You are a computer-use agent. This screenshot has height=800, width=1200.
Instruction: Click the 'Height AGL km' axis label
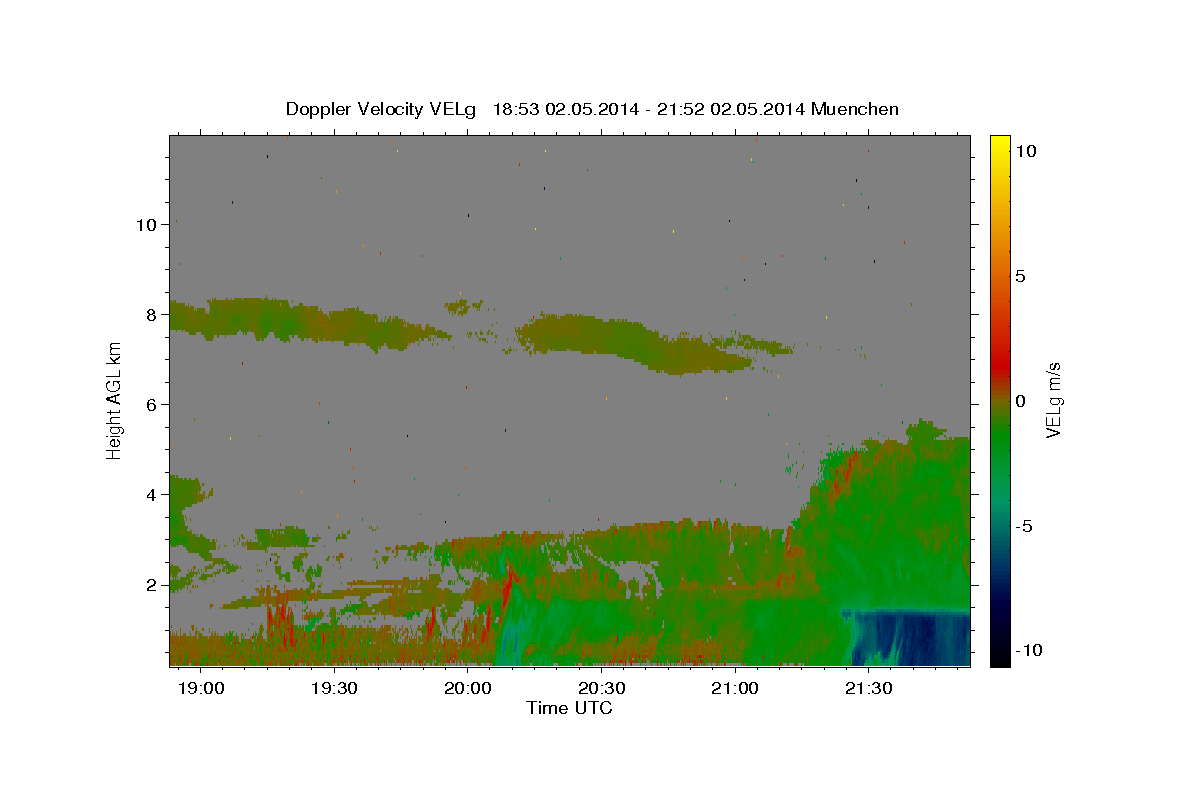[115, 400]
